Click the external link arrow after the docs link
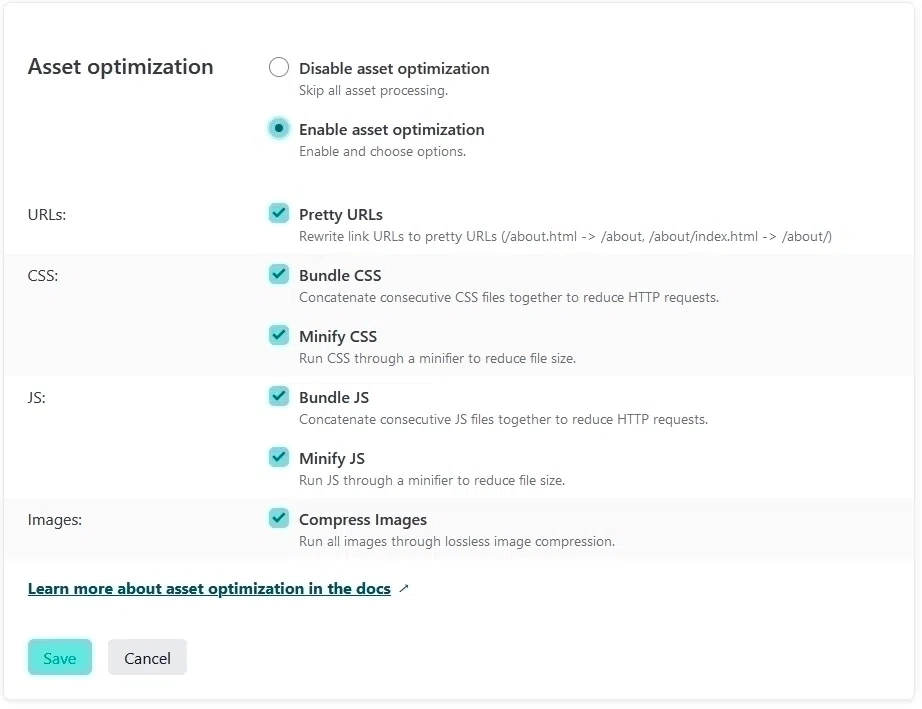This screenshot has width=922, height=709. tap(403, 588)
